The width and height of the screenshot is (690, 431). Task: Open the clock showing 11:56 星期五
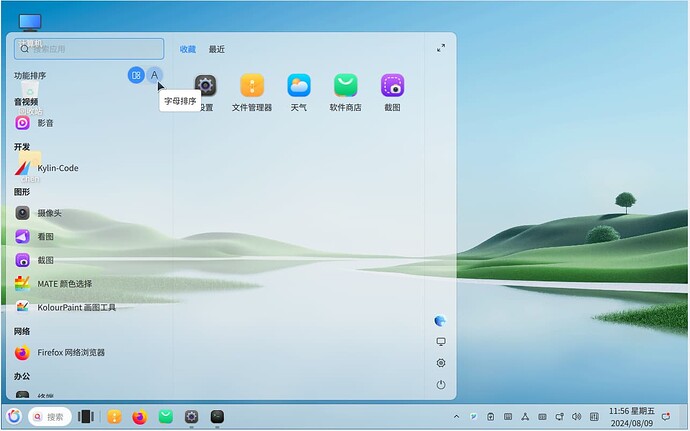631,417
